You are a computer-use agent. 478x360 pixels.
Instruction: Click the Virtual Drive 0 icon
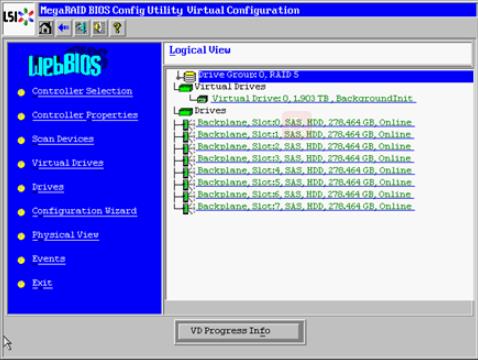(x=202, y=99)
